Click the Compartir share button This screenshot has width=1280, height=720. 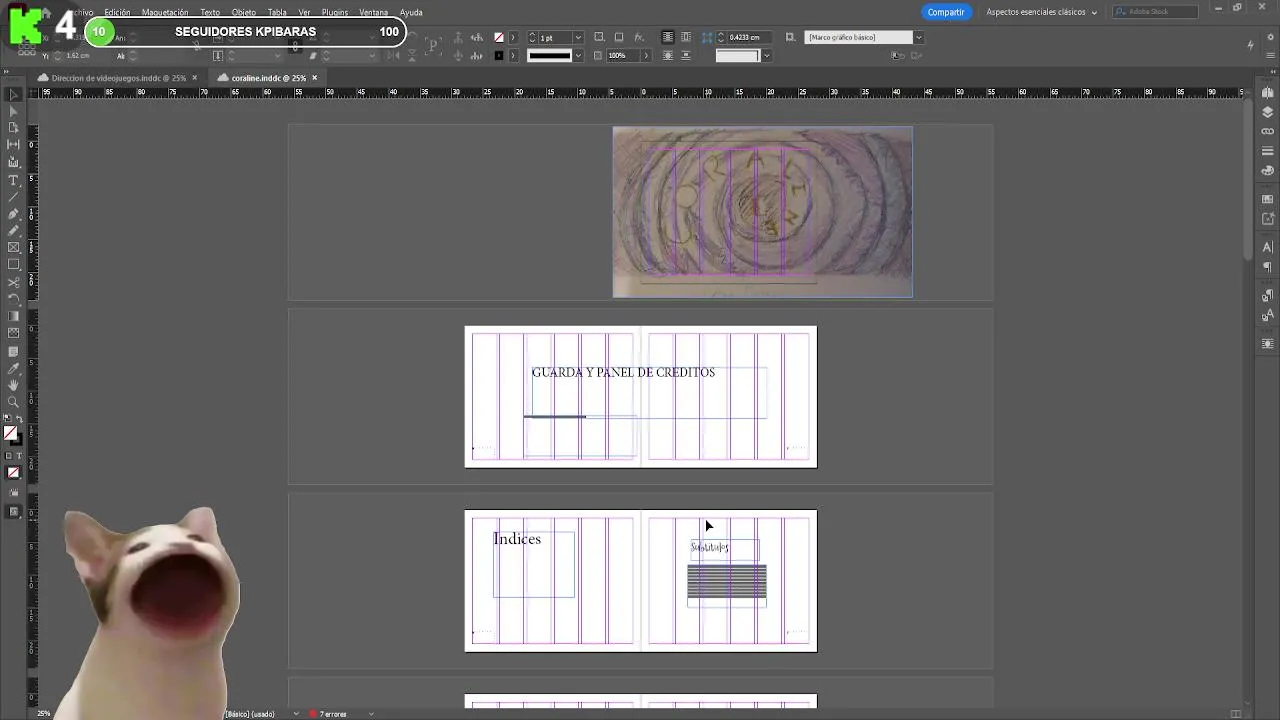pyautogui.click(x=945, y=12)
